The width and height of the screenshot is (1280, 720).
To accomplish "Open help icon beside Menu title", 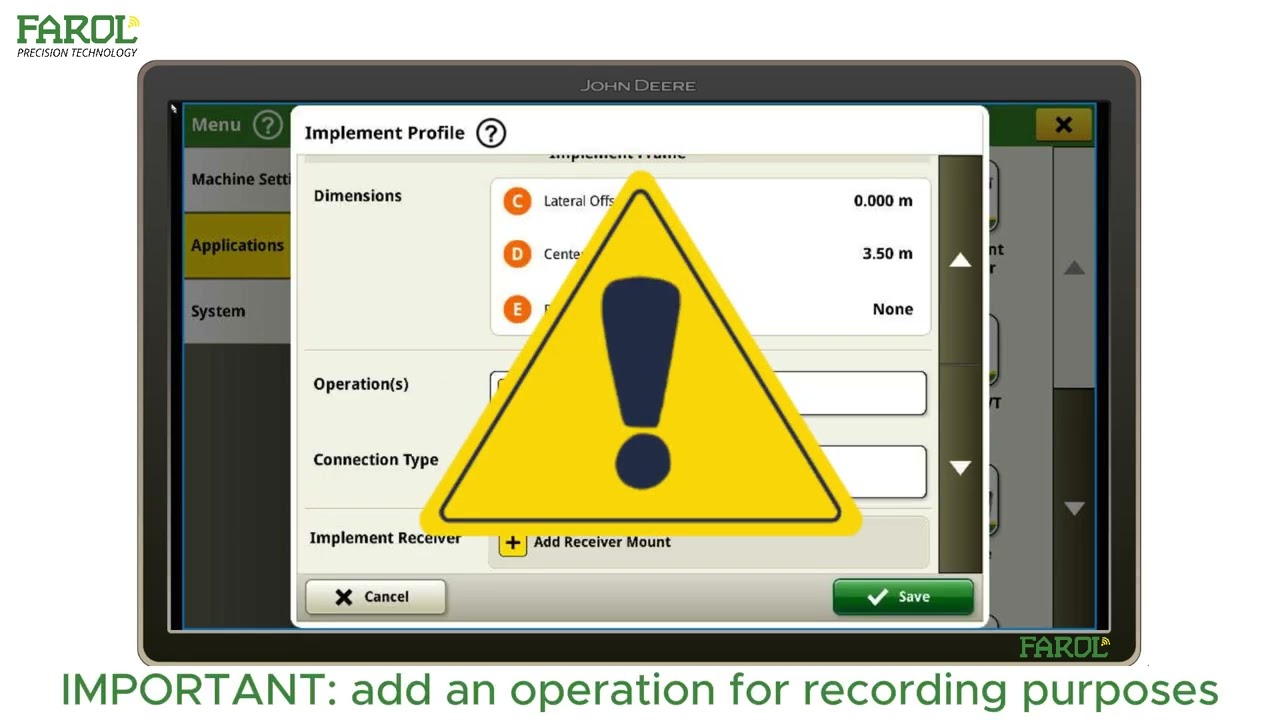I will pyautogui.click(x=267, y=125).
